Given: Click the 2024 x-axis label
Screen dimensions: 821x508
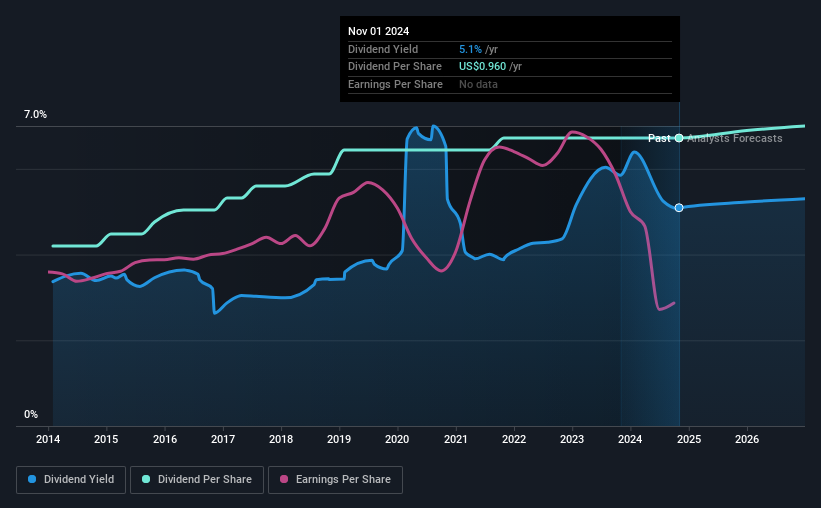Looking at the screenshot, I should [x=630, y=439].
